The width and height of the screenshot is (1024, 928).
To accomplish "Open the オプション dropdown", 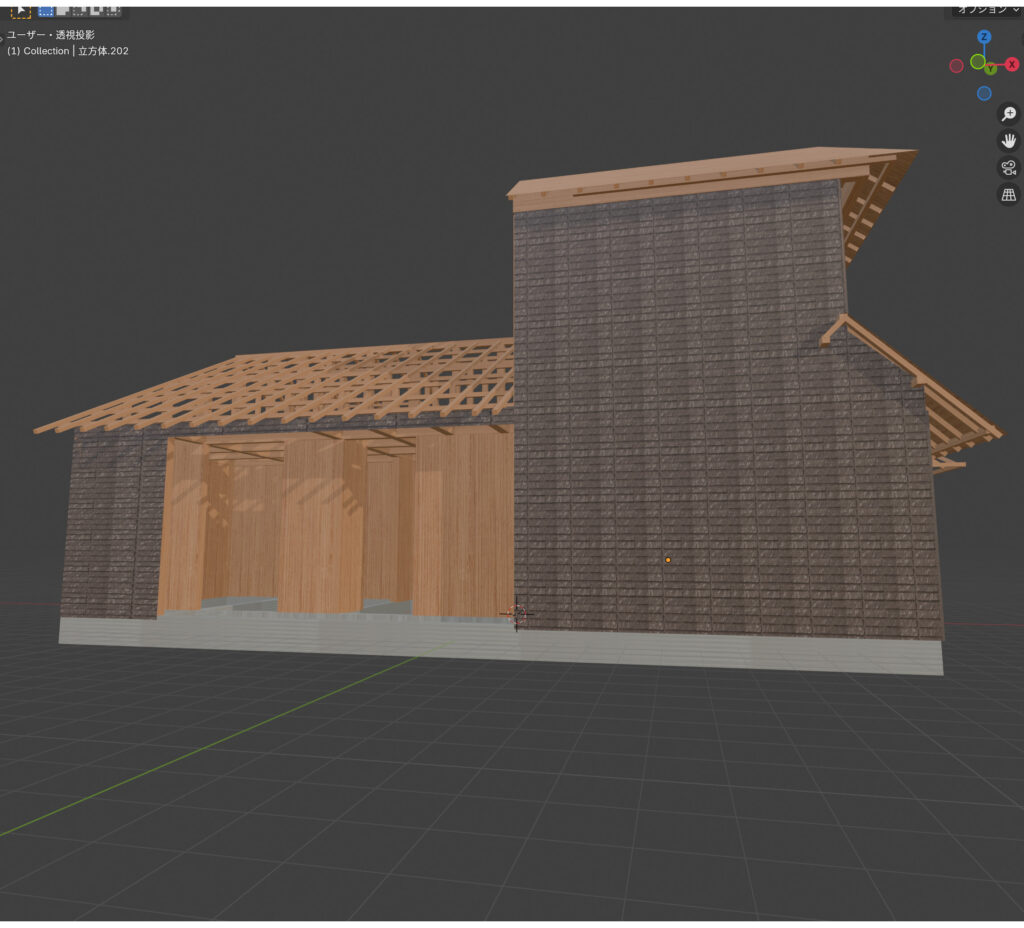I will pyautogui.click(x=986, y=9).
